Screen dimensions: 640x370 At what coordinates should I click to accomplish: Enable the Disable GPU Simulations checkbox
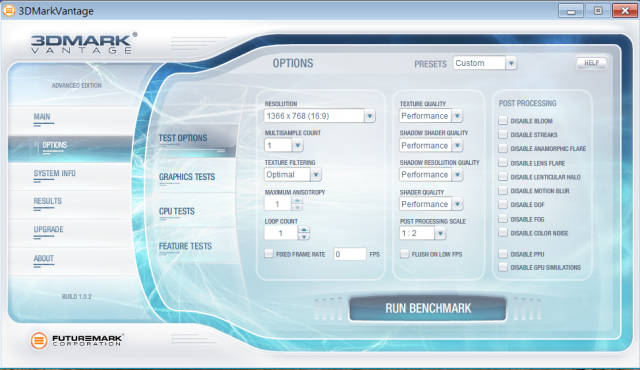point(503,267)
